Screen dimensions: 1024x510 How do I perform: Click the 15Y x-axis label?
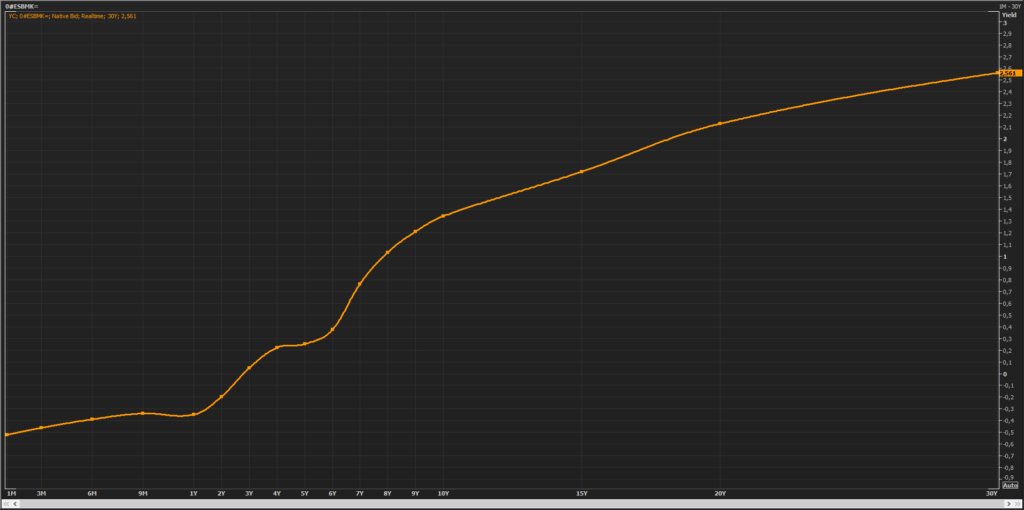[x=581, y=493]
